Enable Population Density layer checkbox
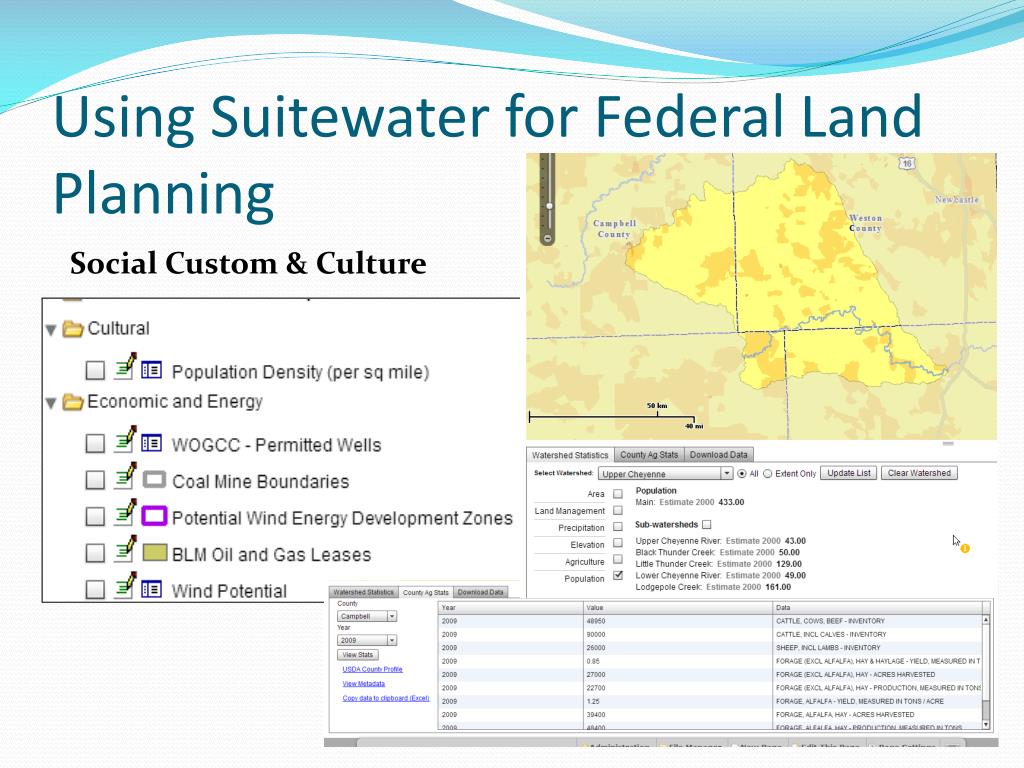The width and height of the screenshot is (1024, 768). (x=95, y=371)
